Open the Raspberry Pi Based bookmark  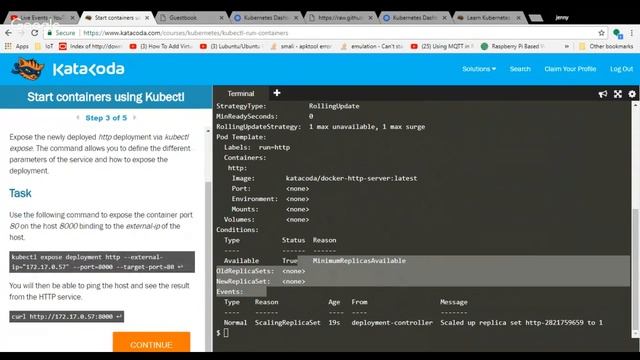point(513,46)
